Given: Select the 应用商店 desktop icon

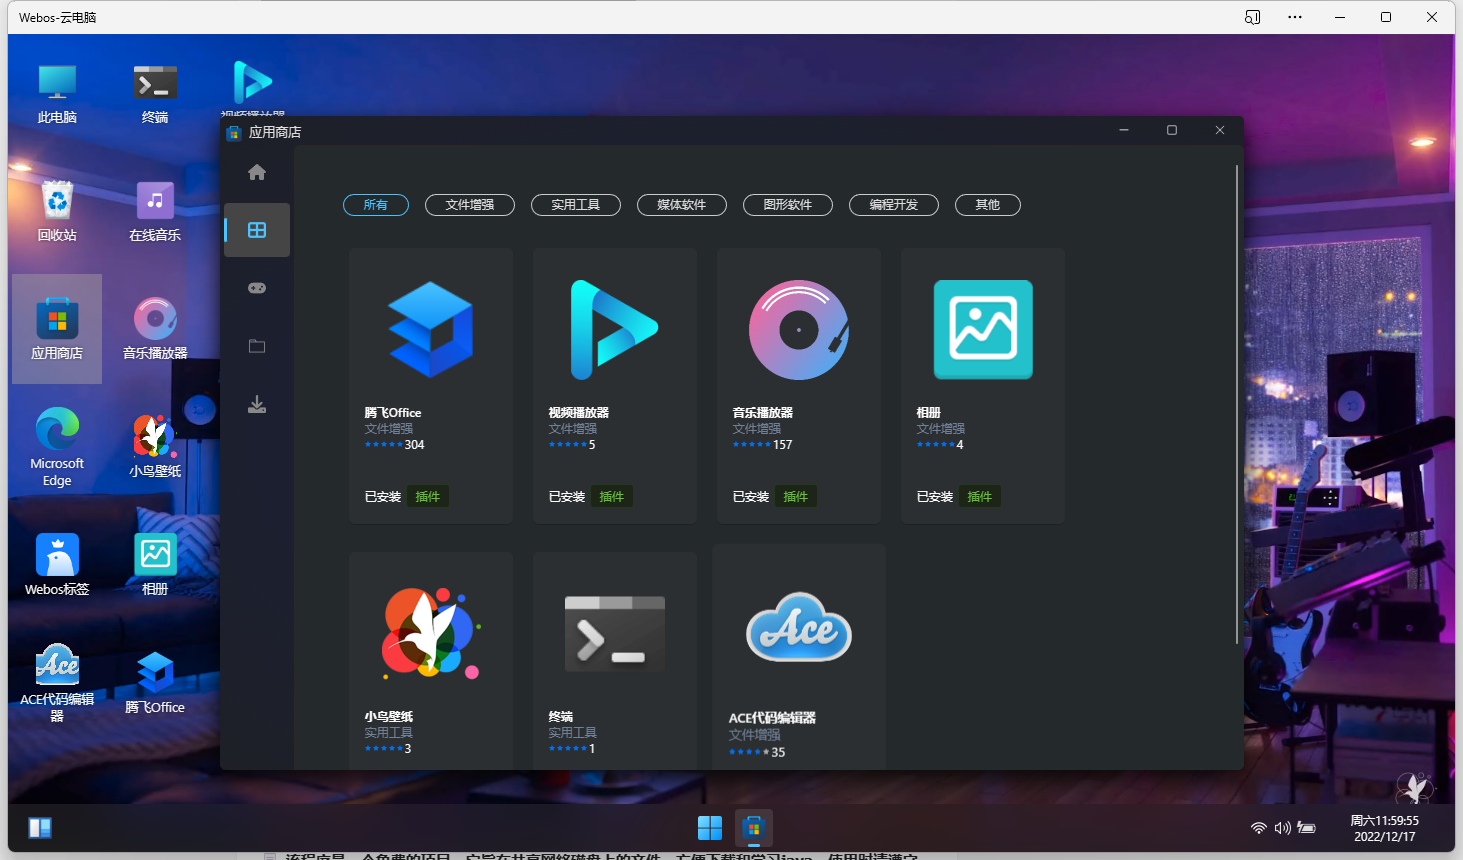Looking at the screenshot, I should (57, 329).
